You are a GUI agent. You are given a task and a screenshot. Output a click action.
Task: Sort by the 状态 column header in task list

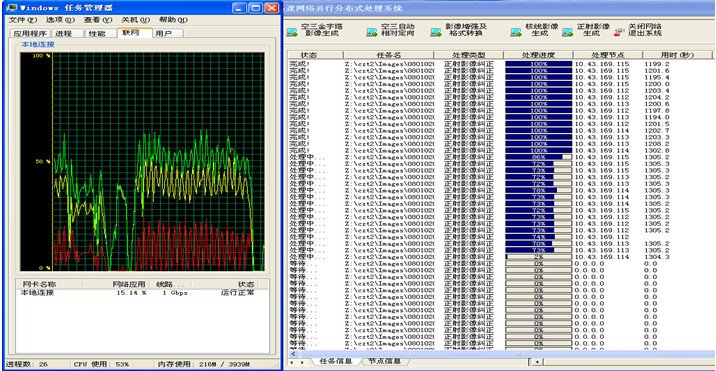pyautogui.click(x=316, y=55)
